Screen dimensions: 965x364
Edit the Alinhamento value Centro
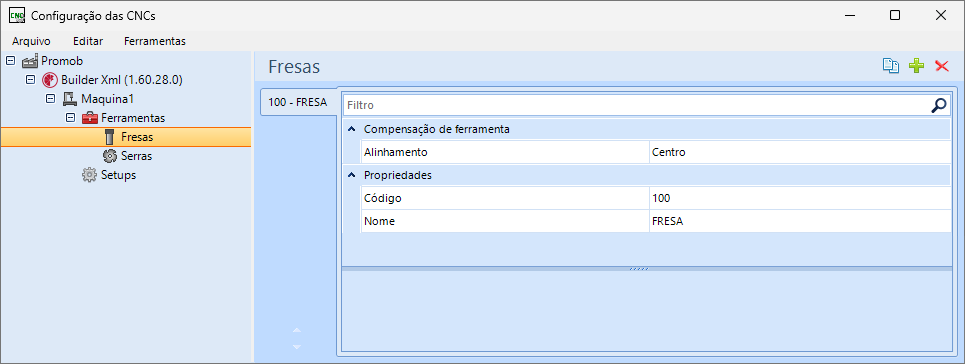point(800,152)
